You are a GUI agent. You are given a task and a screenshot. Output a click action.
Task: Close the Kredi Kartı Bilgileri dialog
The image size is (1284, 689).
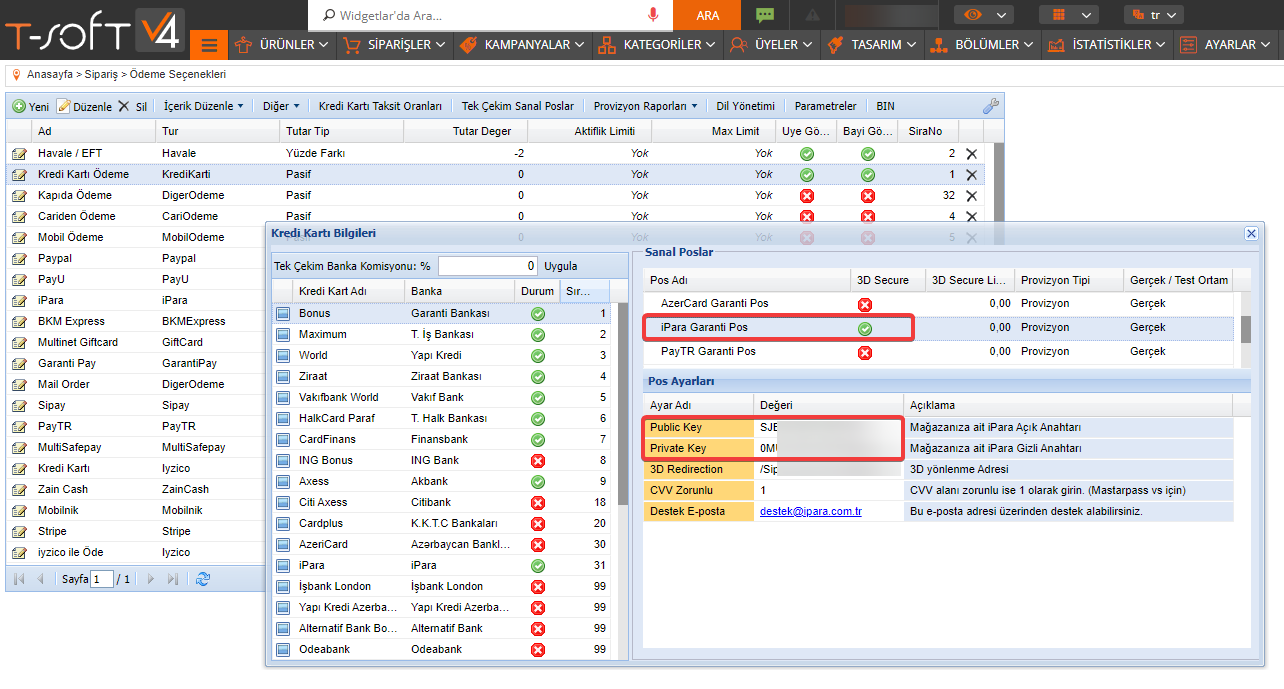coord(1251,233)
